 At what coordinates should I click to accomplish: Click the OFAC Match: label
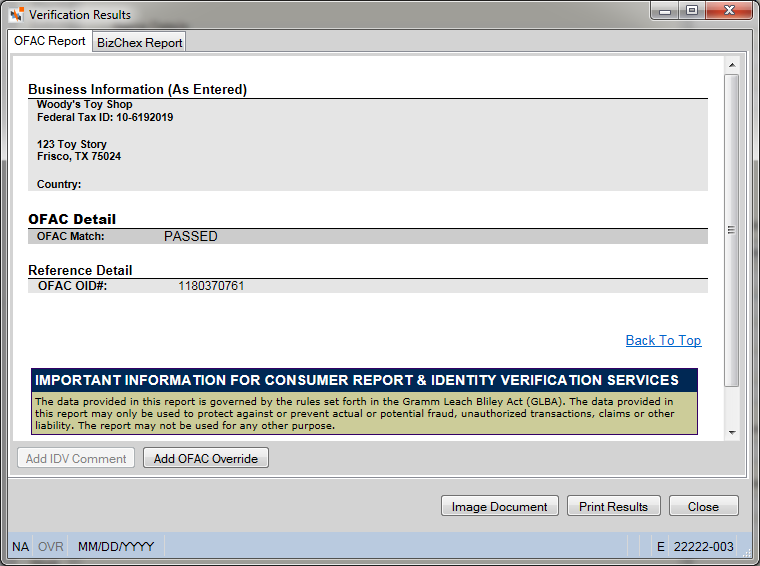71,236
